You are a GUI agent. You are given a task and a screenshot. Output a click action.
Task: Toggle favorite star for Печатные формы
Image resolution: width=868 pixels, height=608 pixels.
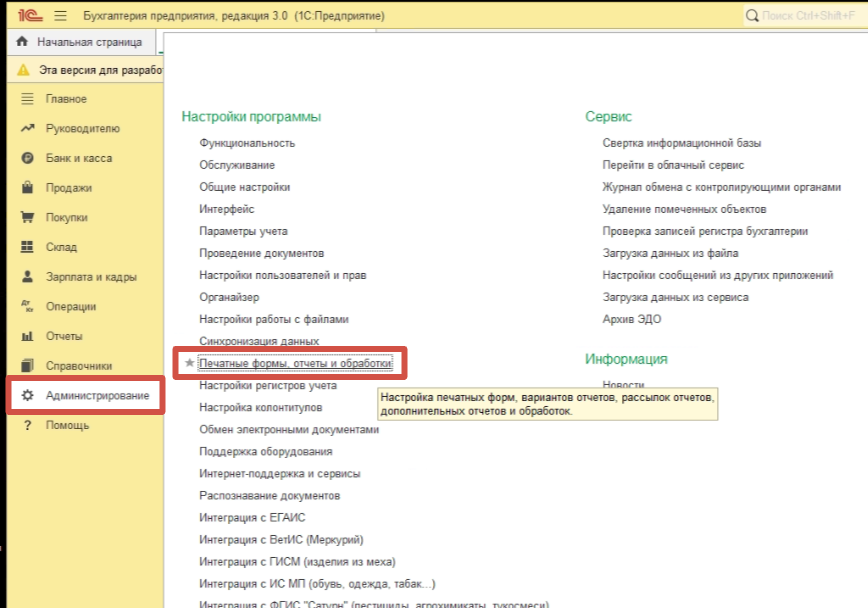click(189, 363)
